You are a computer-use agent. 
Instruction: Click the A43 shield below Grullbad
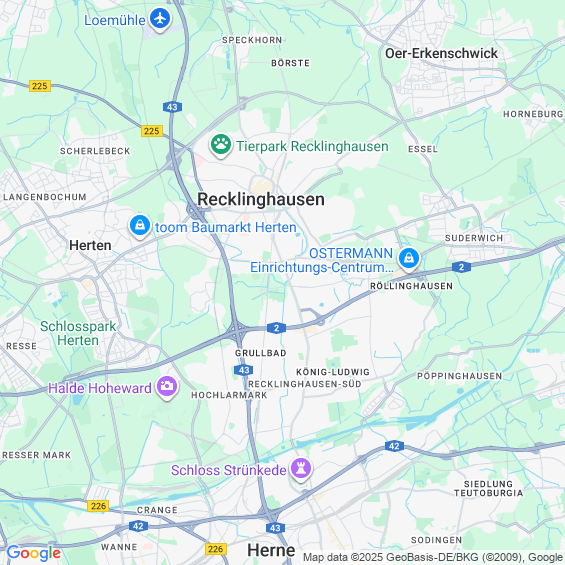(x=244, y=370)
